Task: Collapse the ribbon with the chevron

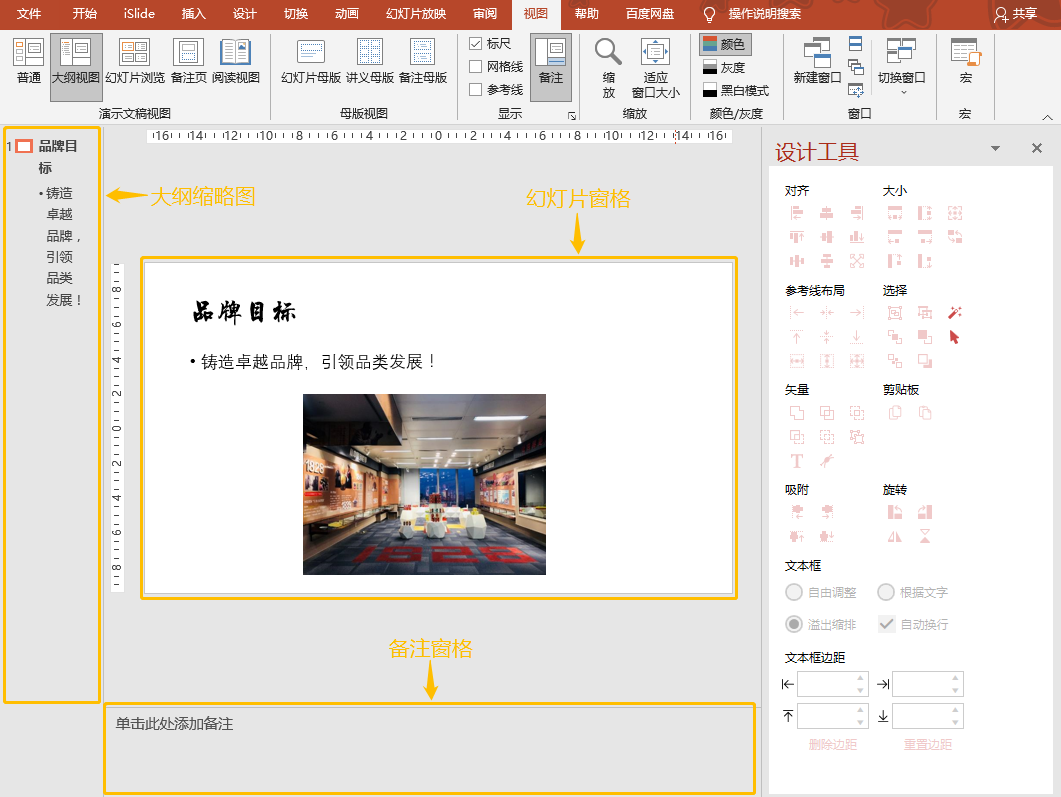Action: point(1047,117)
